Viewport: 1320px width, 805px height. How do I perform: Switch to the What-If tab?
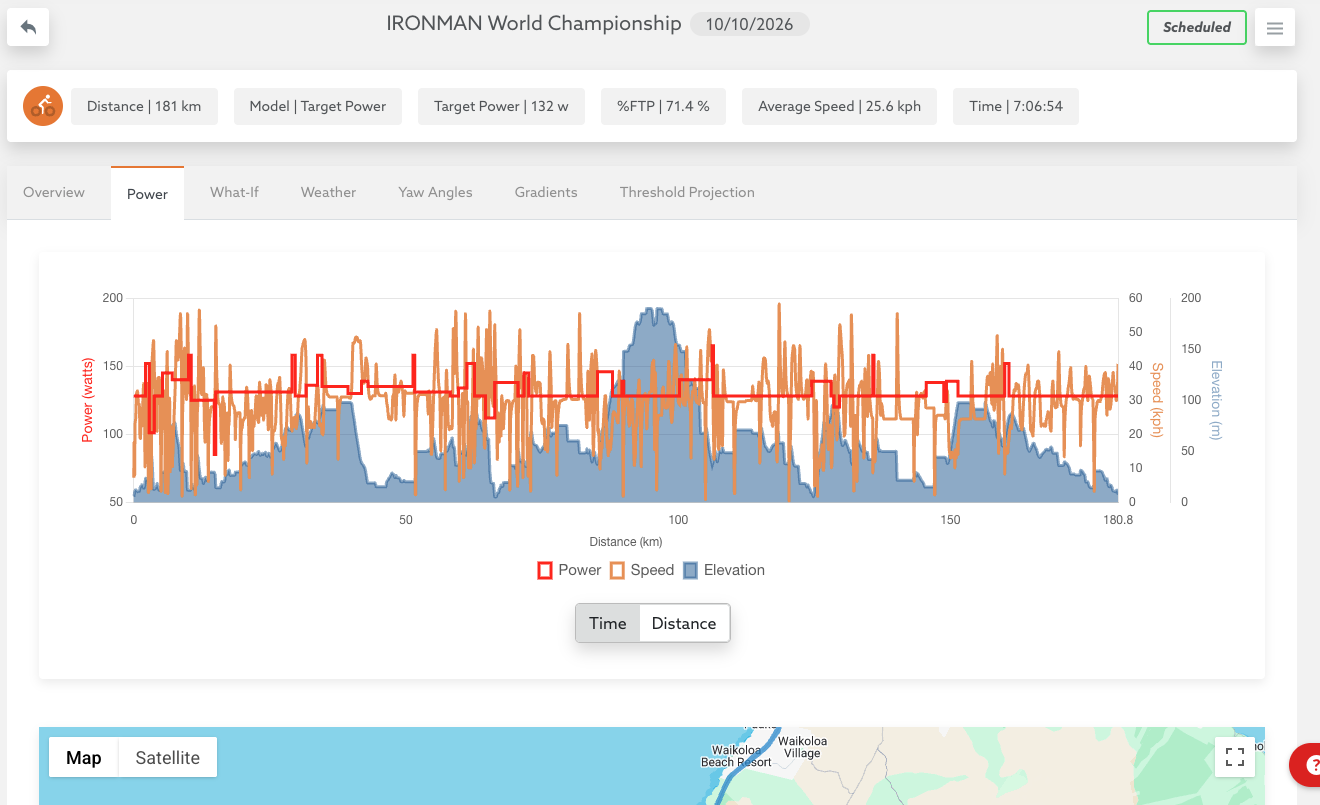[x=234, y=192]
